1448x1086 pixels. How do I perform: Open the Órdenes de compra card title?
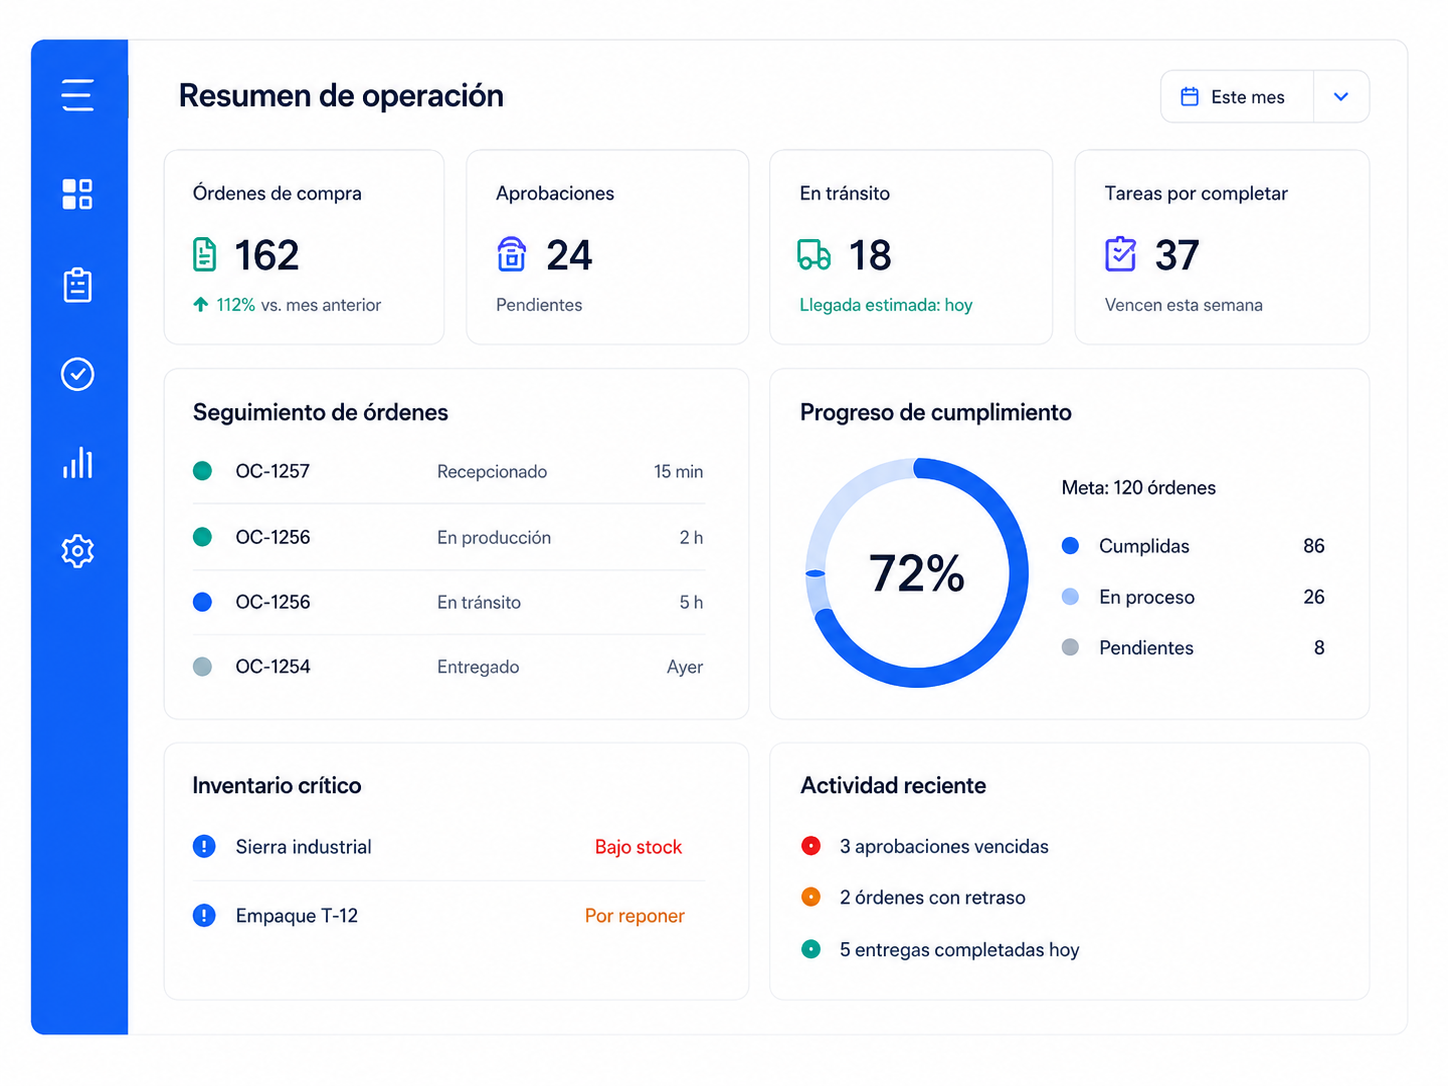click(x=277, y=193)
